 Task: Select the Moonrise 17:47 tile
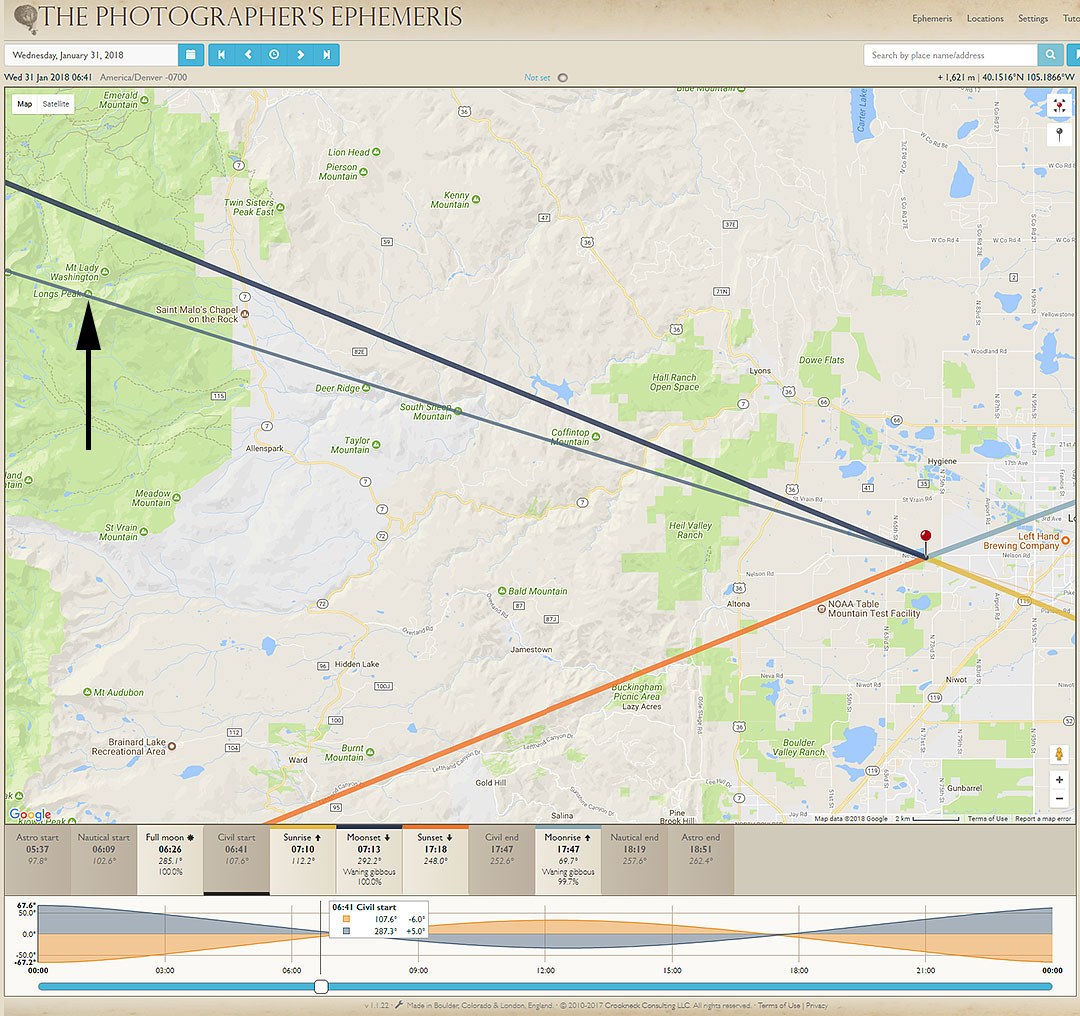click(x=568, y=860)
